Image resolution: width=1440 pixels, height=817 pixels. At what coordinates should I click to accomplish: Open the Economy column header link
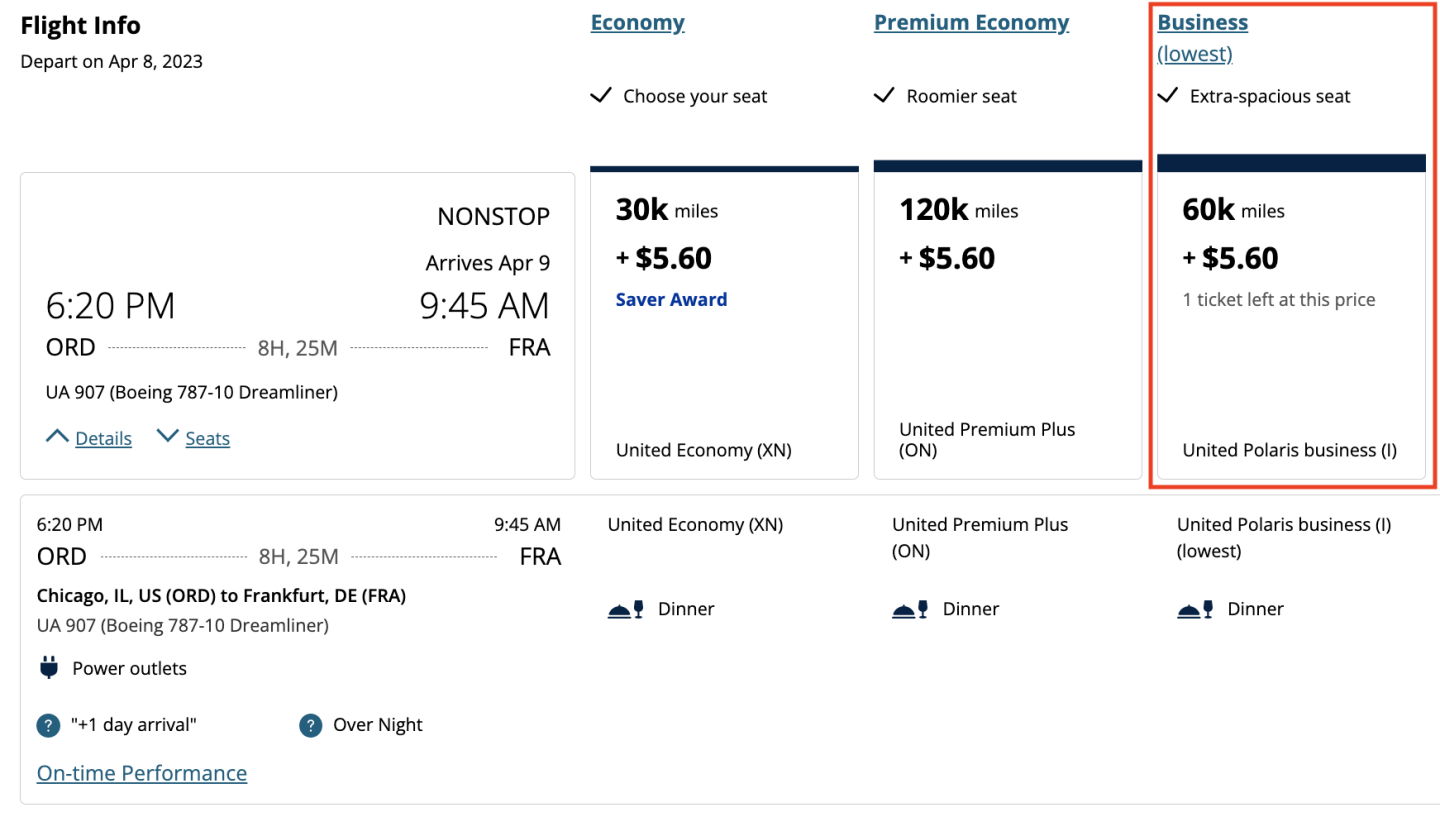click(x=637, y=22)
